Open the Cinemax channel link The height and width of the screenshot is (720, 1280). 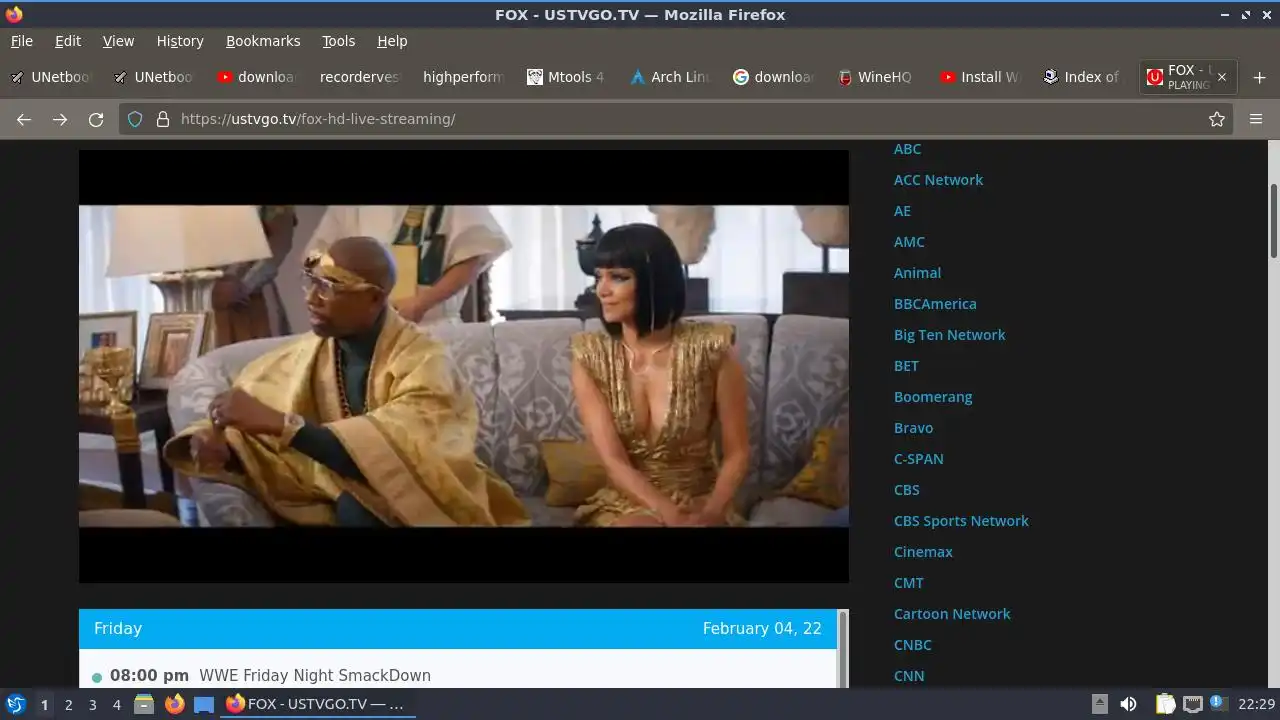click(x=923, y=552)
